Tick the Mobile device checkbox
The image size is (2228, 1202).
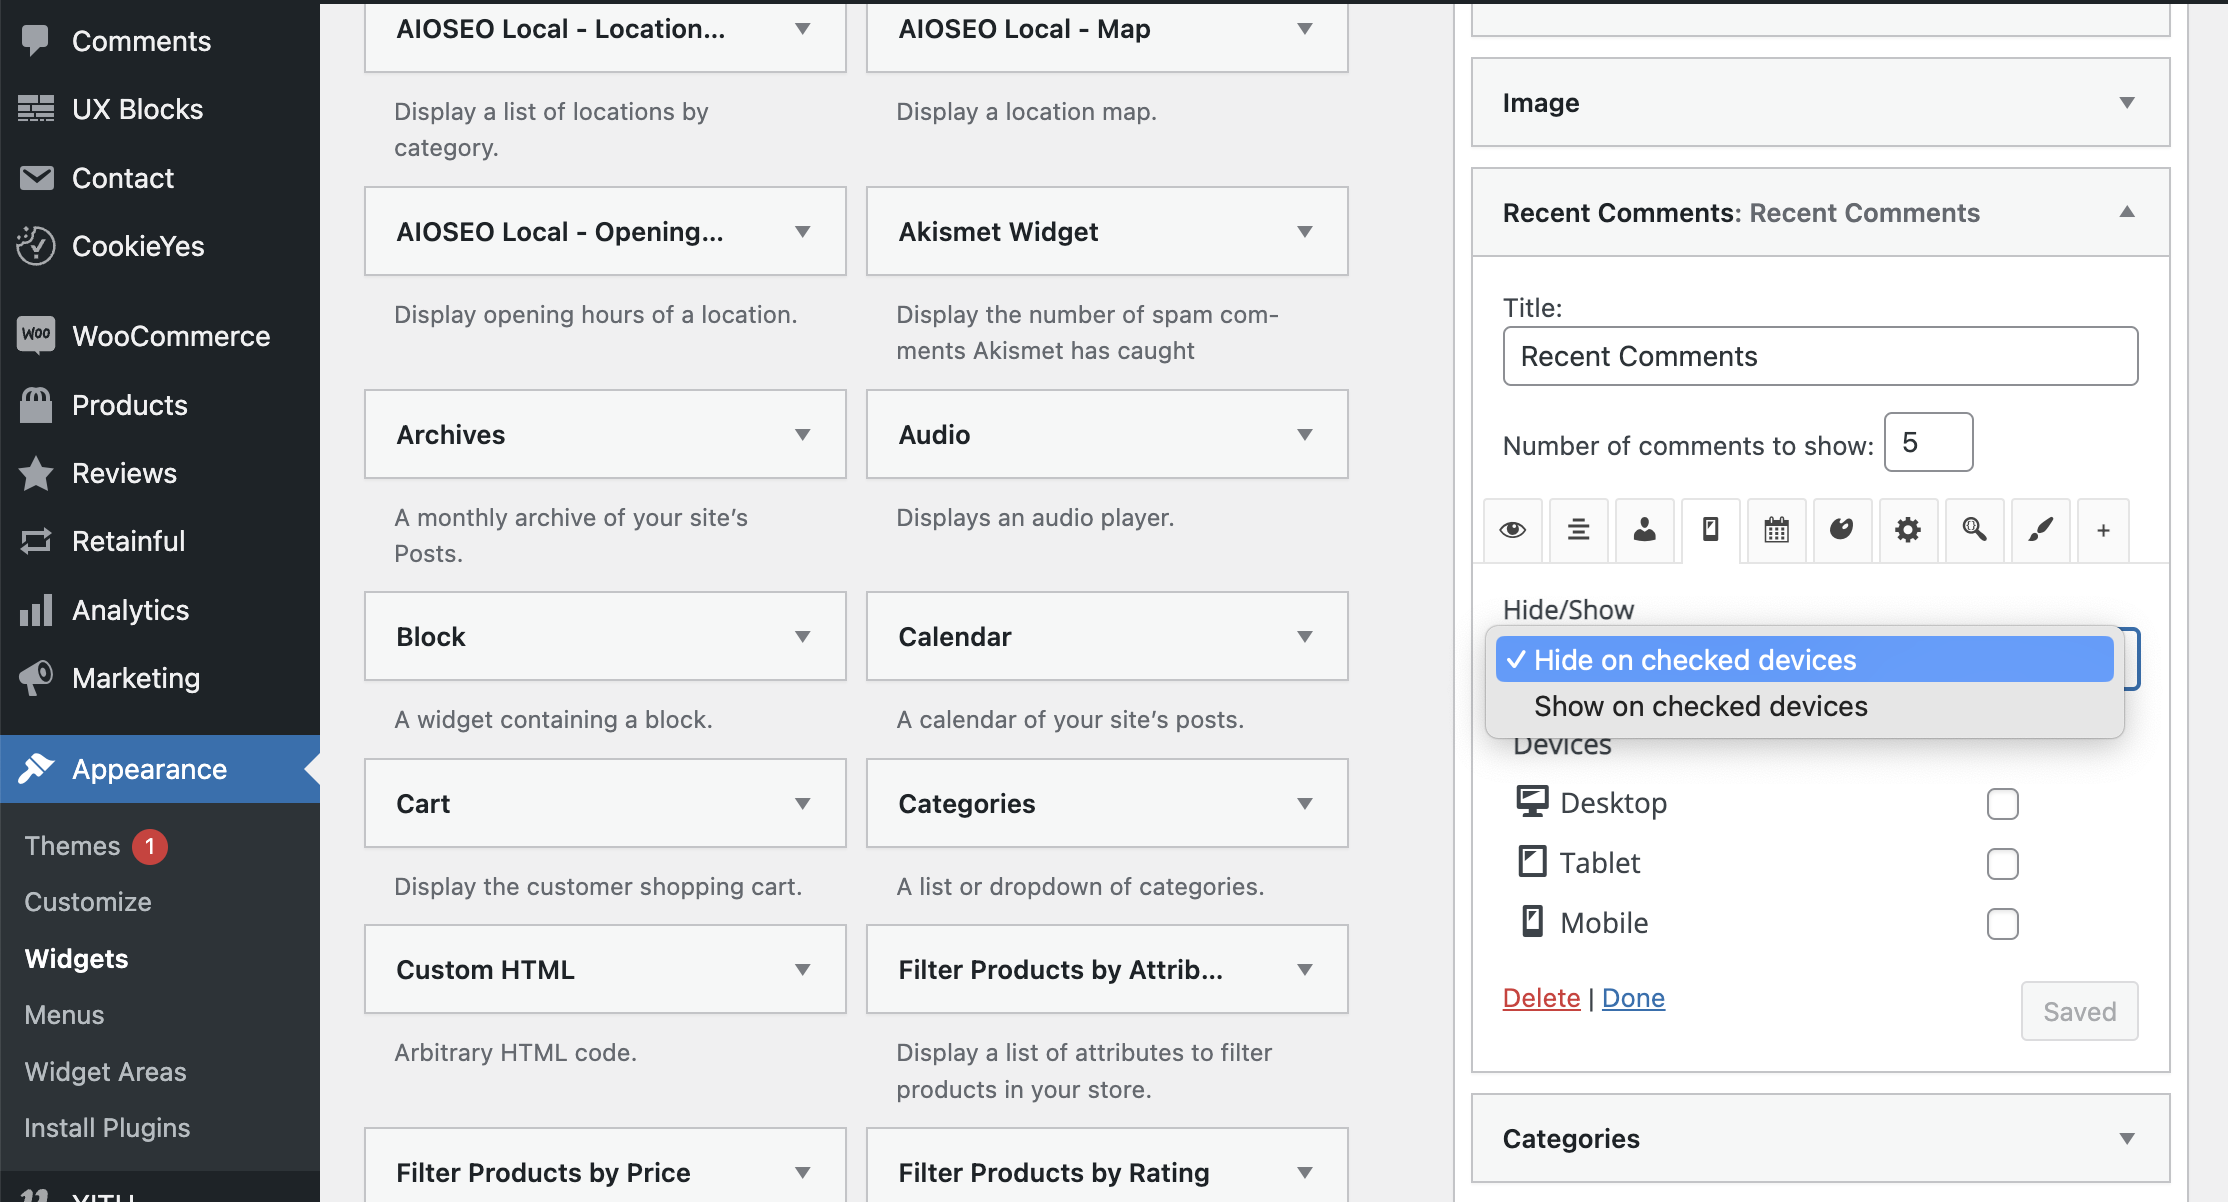coord(2002,924)
